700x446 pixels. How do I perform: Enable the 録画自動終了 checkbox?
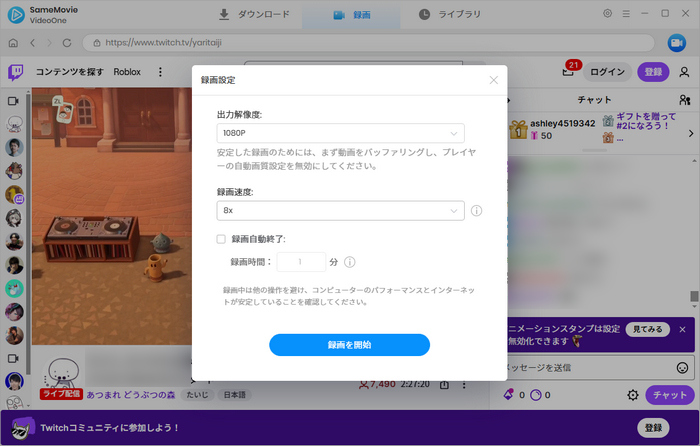(221, 239)
